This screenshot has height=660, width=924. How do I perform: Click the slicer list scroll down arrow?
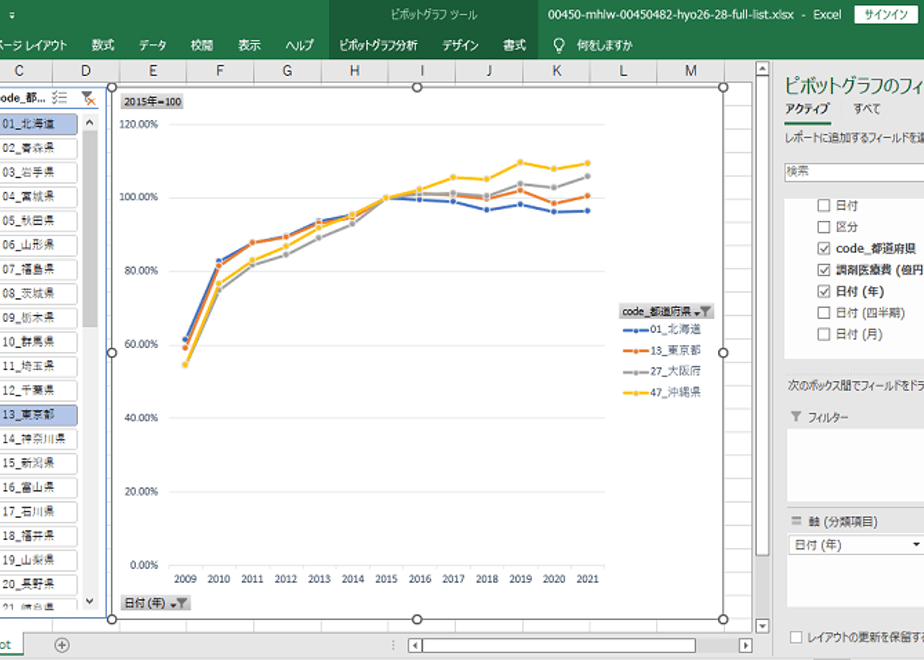coord(90,601)
